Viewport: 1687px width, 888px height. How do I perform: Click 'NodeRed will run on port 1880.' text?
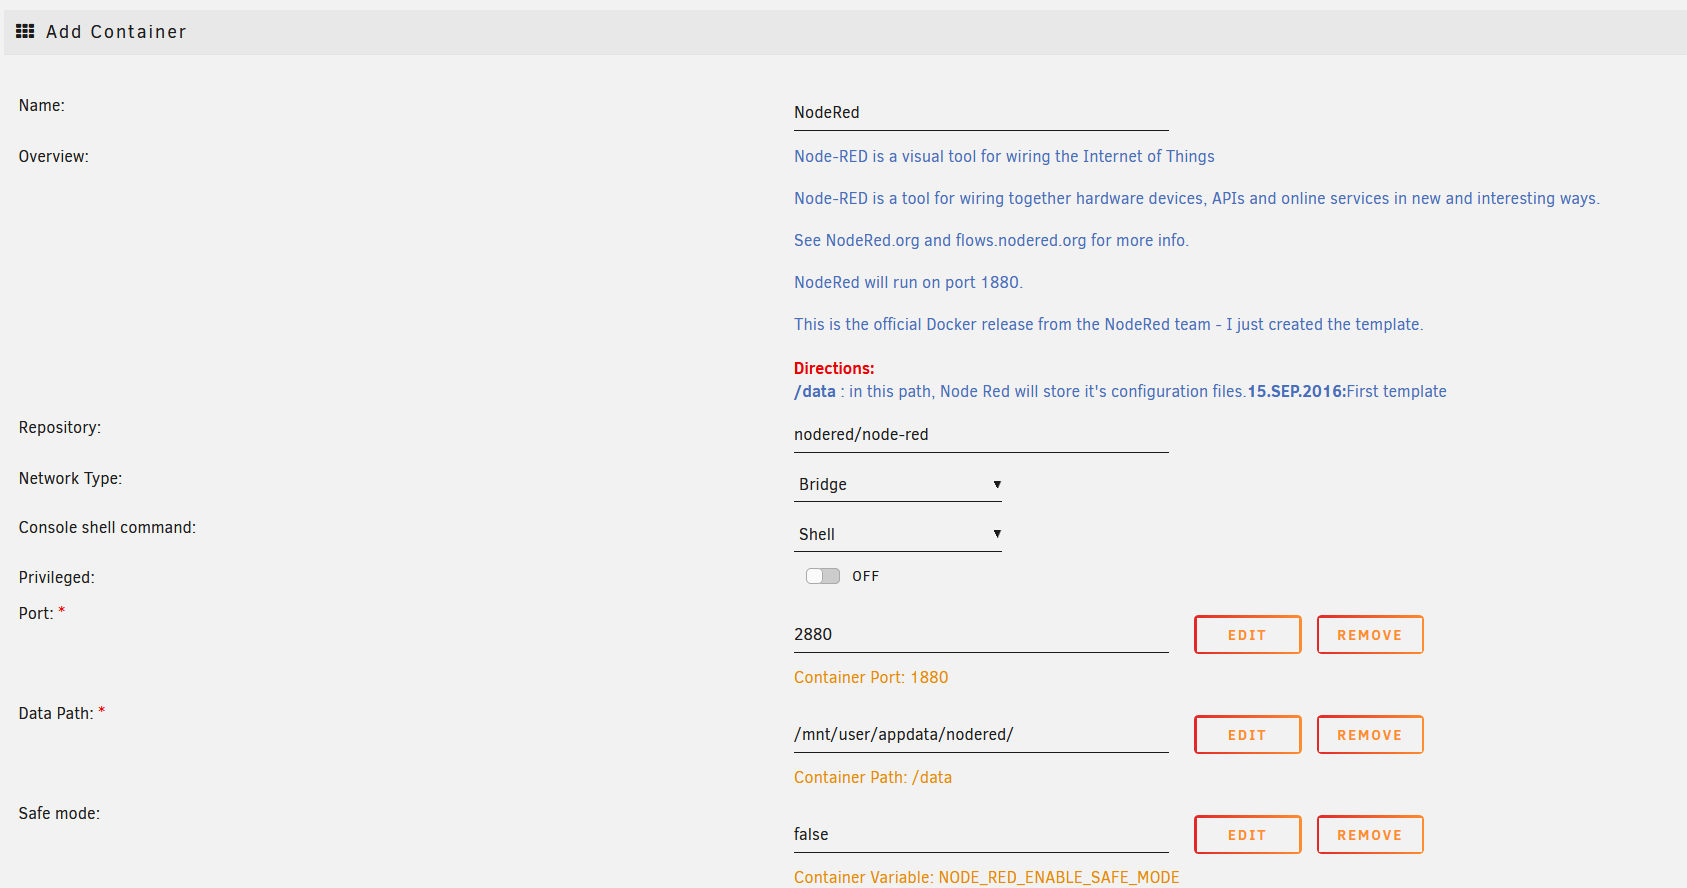[908, 282]
